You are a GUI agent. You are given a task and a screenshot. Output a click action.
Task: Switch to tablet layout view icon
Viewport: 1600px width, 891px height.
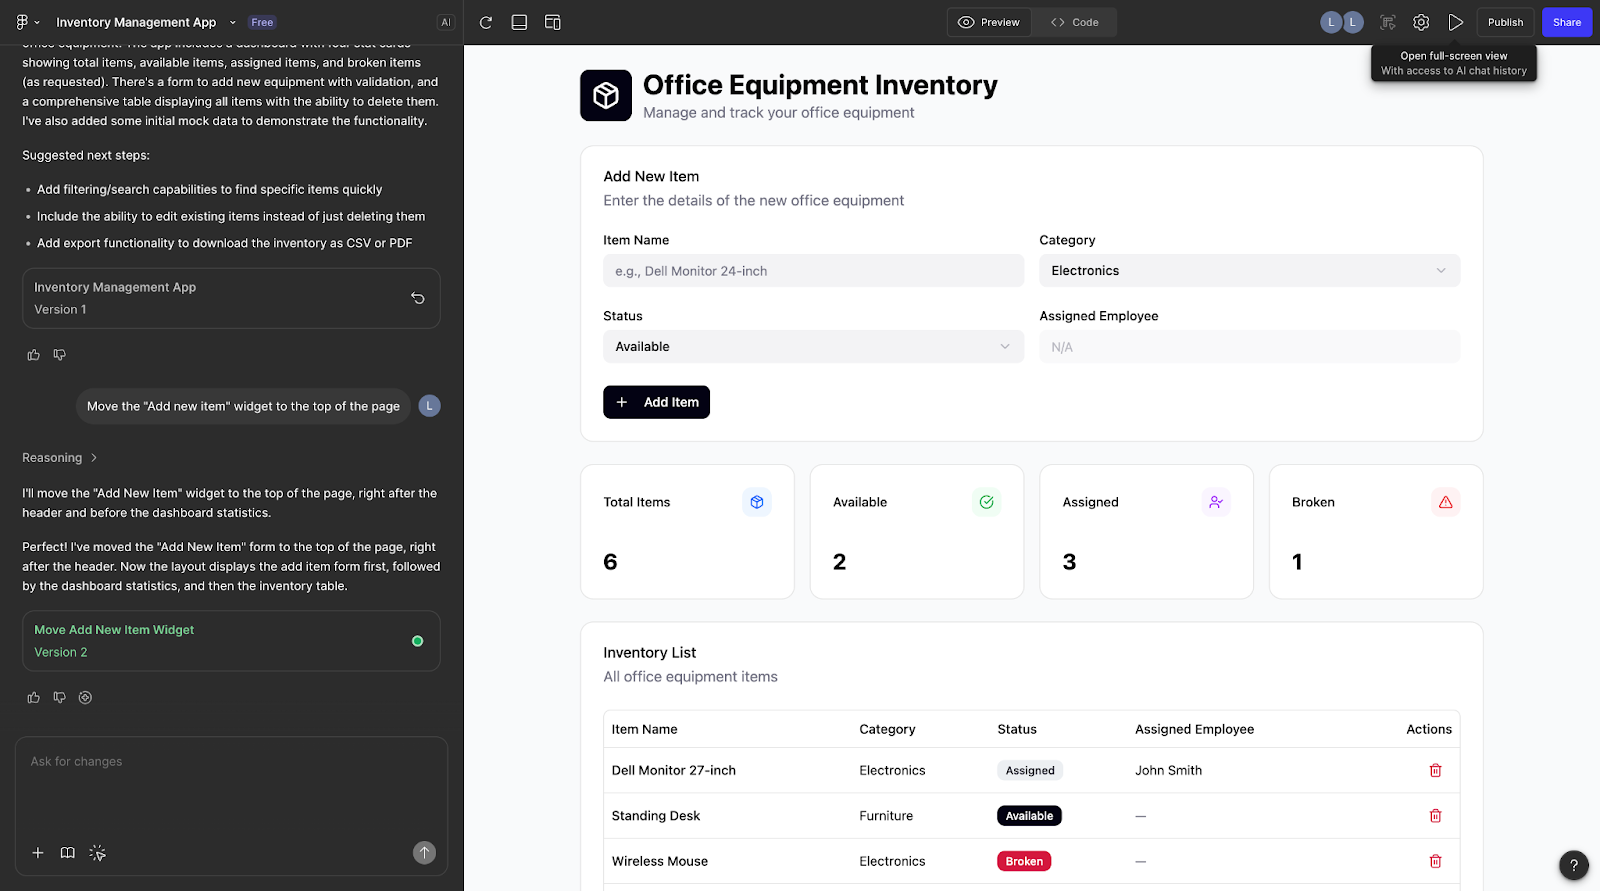pos(519,22)
